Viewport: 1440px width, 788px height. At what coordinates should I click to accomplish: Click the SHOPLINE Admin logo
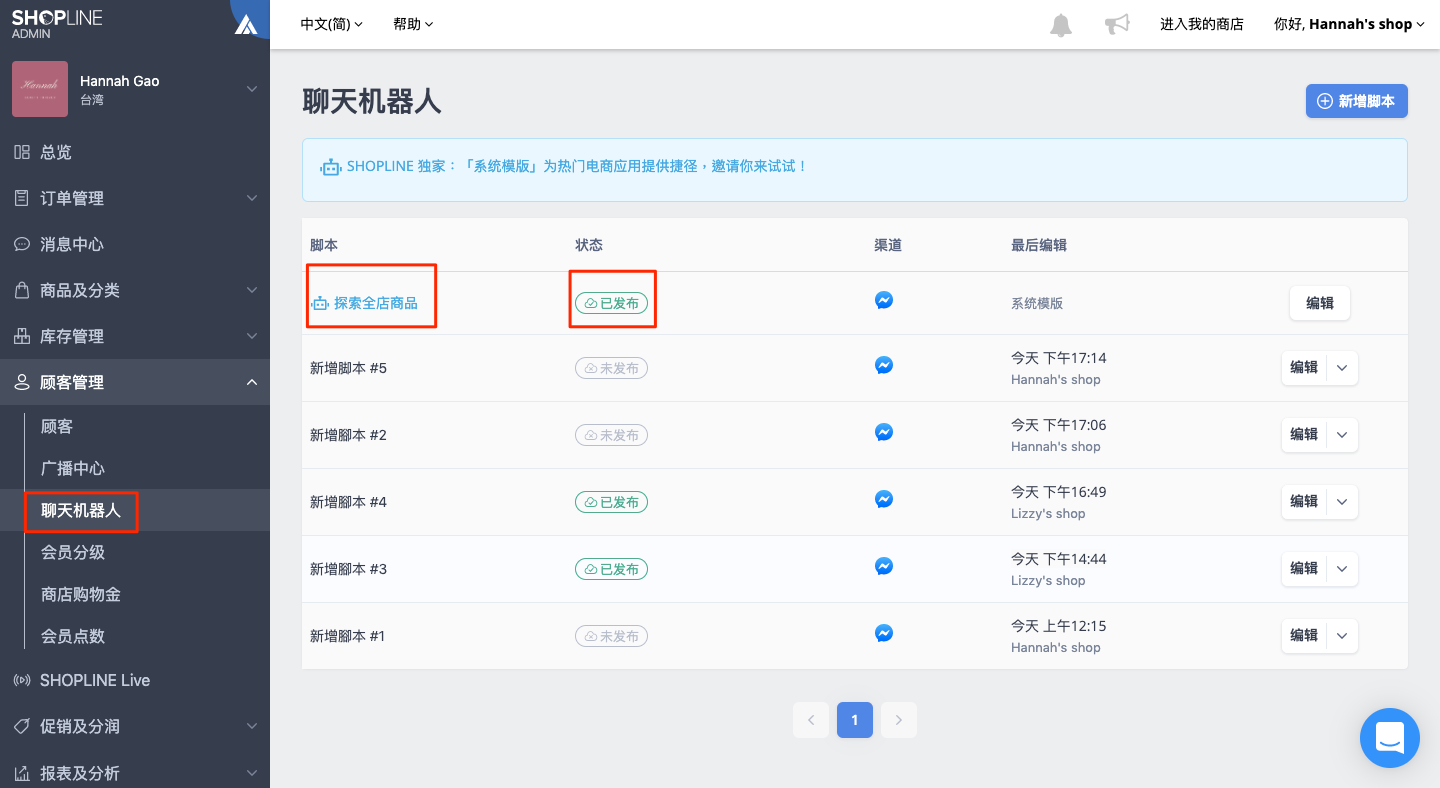pos(57,24)
